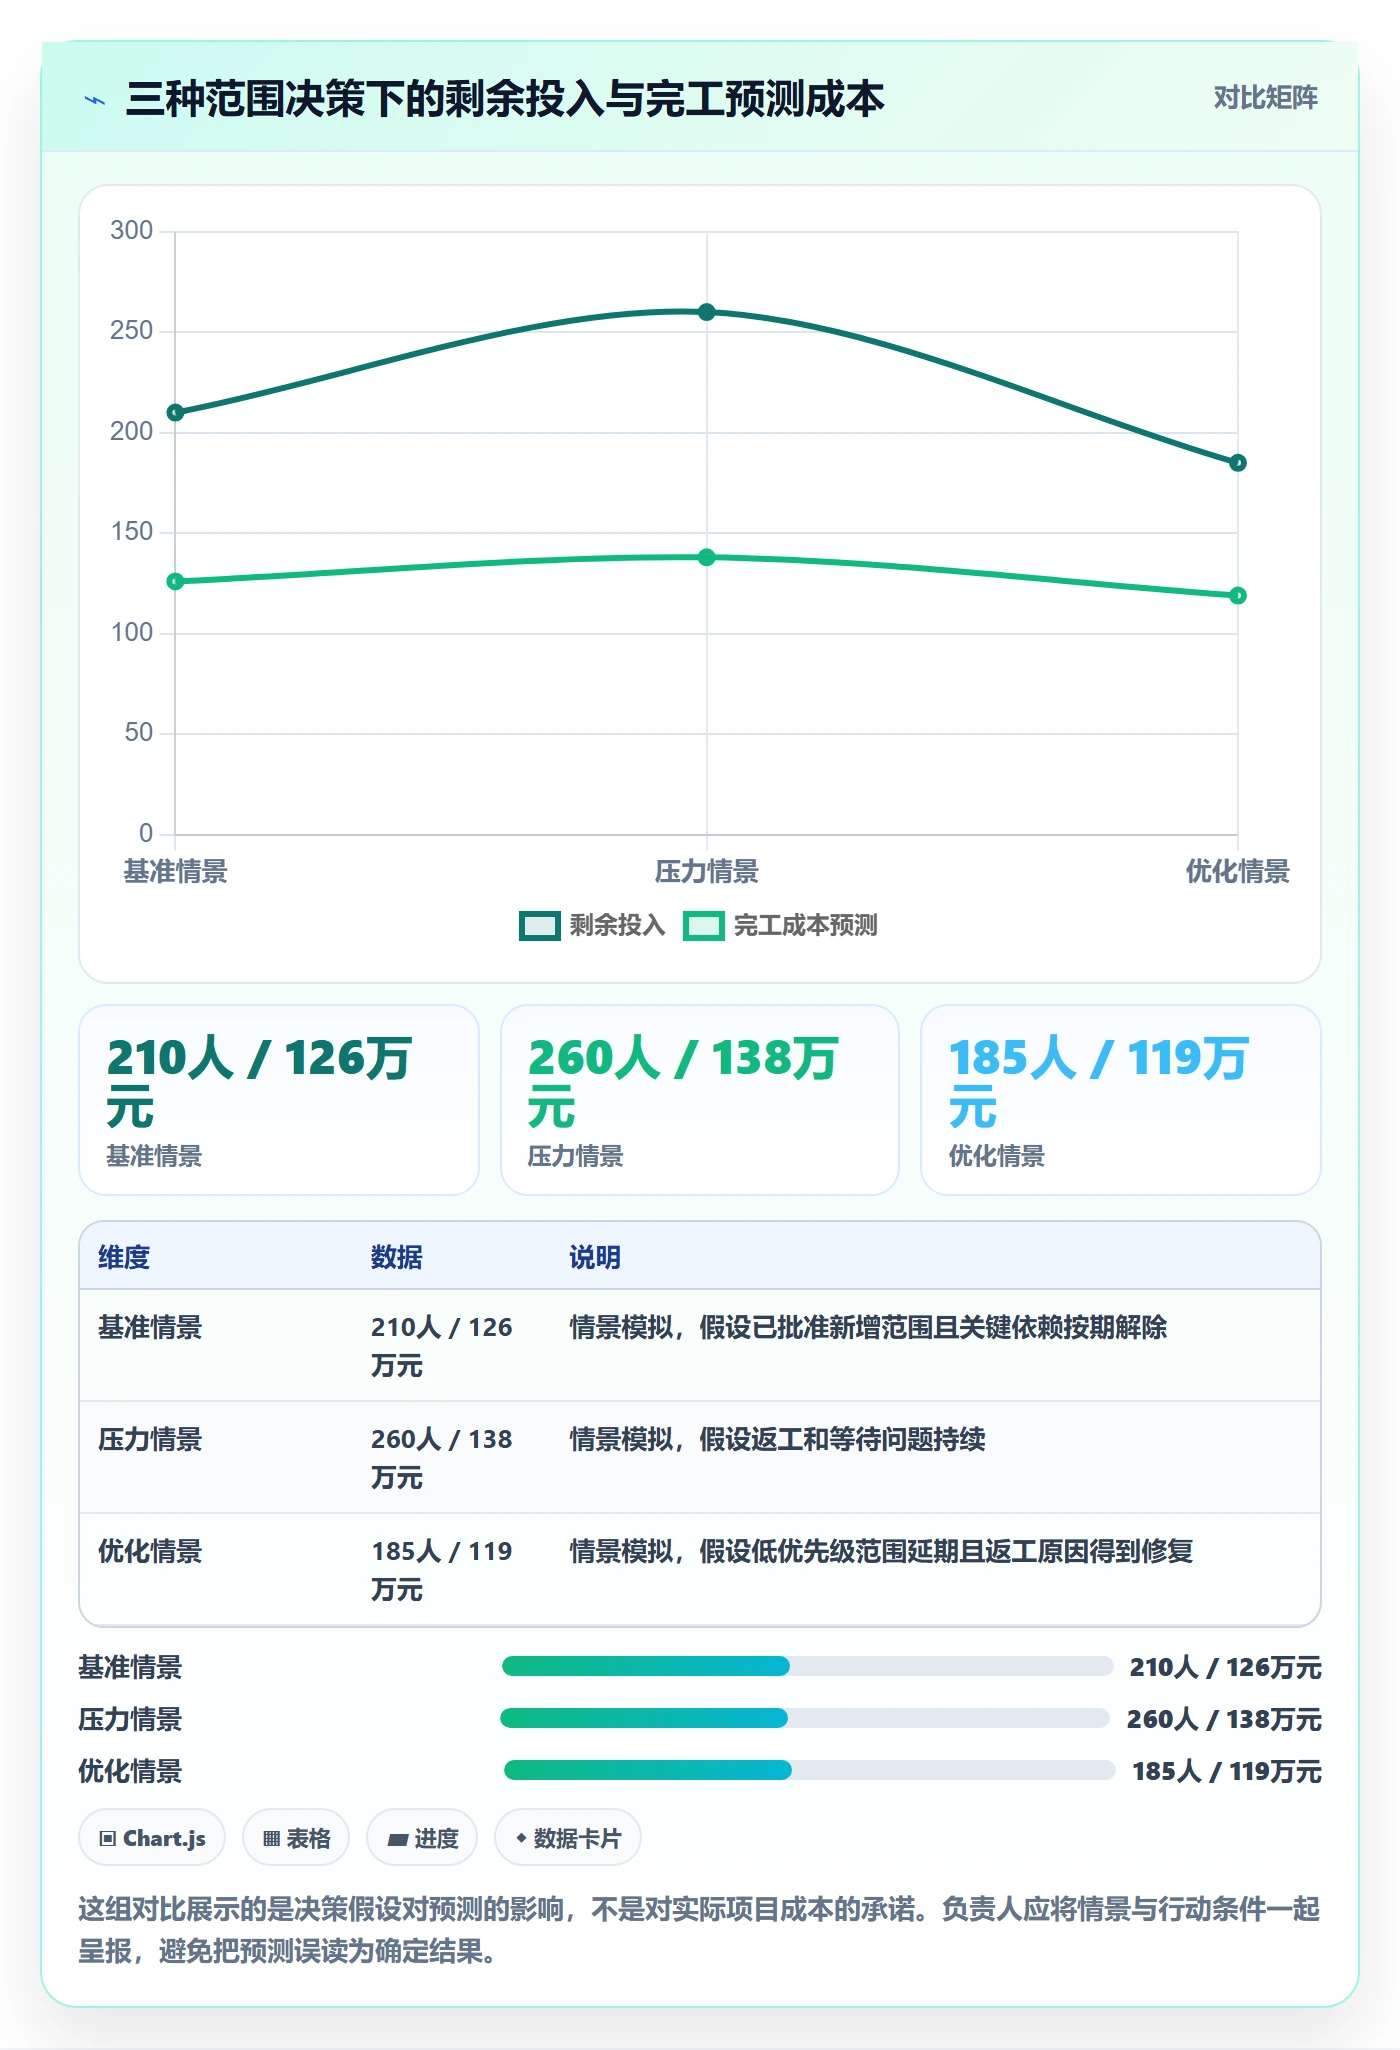Click the progress value 260人 / 138万元

click(x=1224, y=1719)
